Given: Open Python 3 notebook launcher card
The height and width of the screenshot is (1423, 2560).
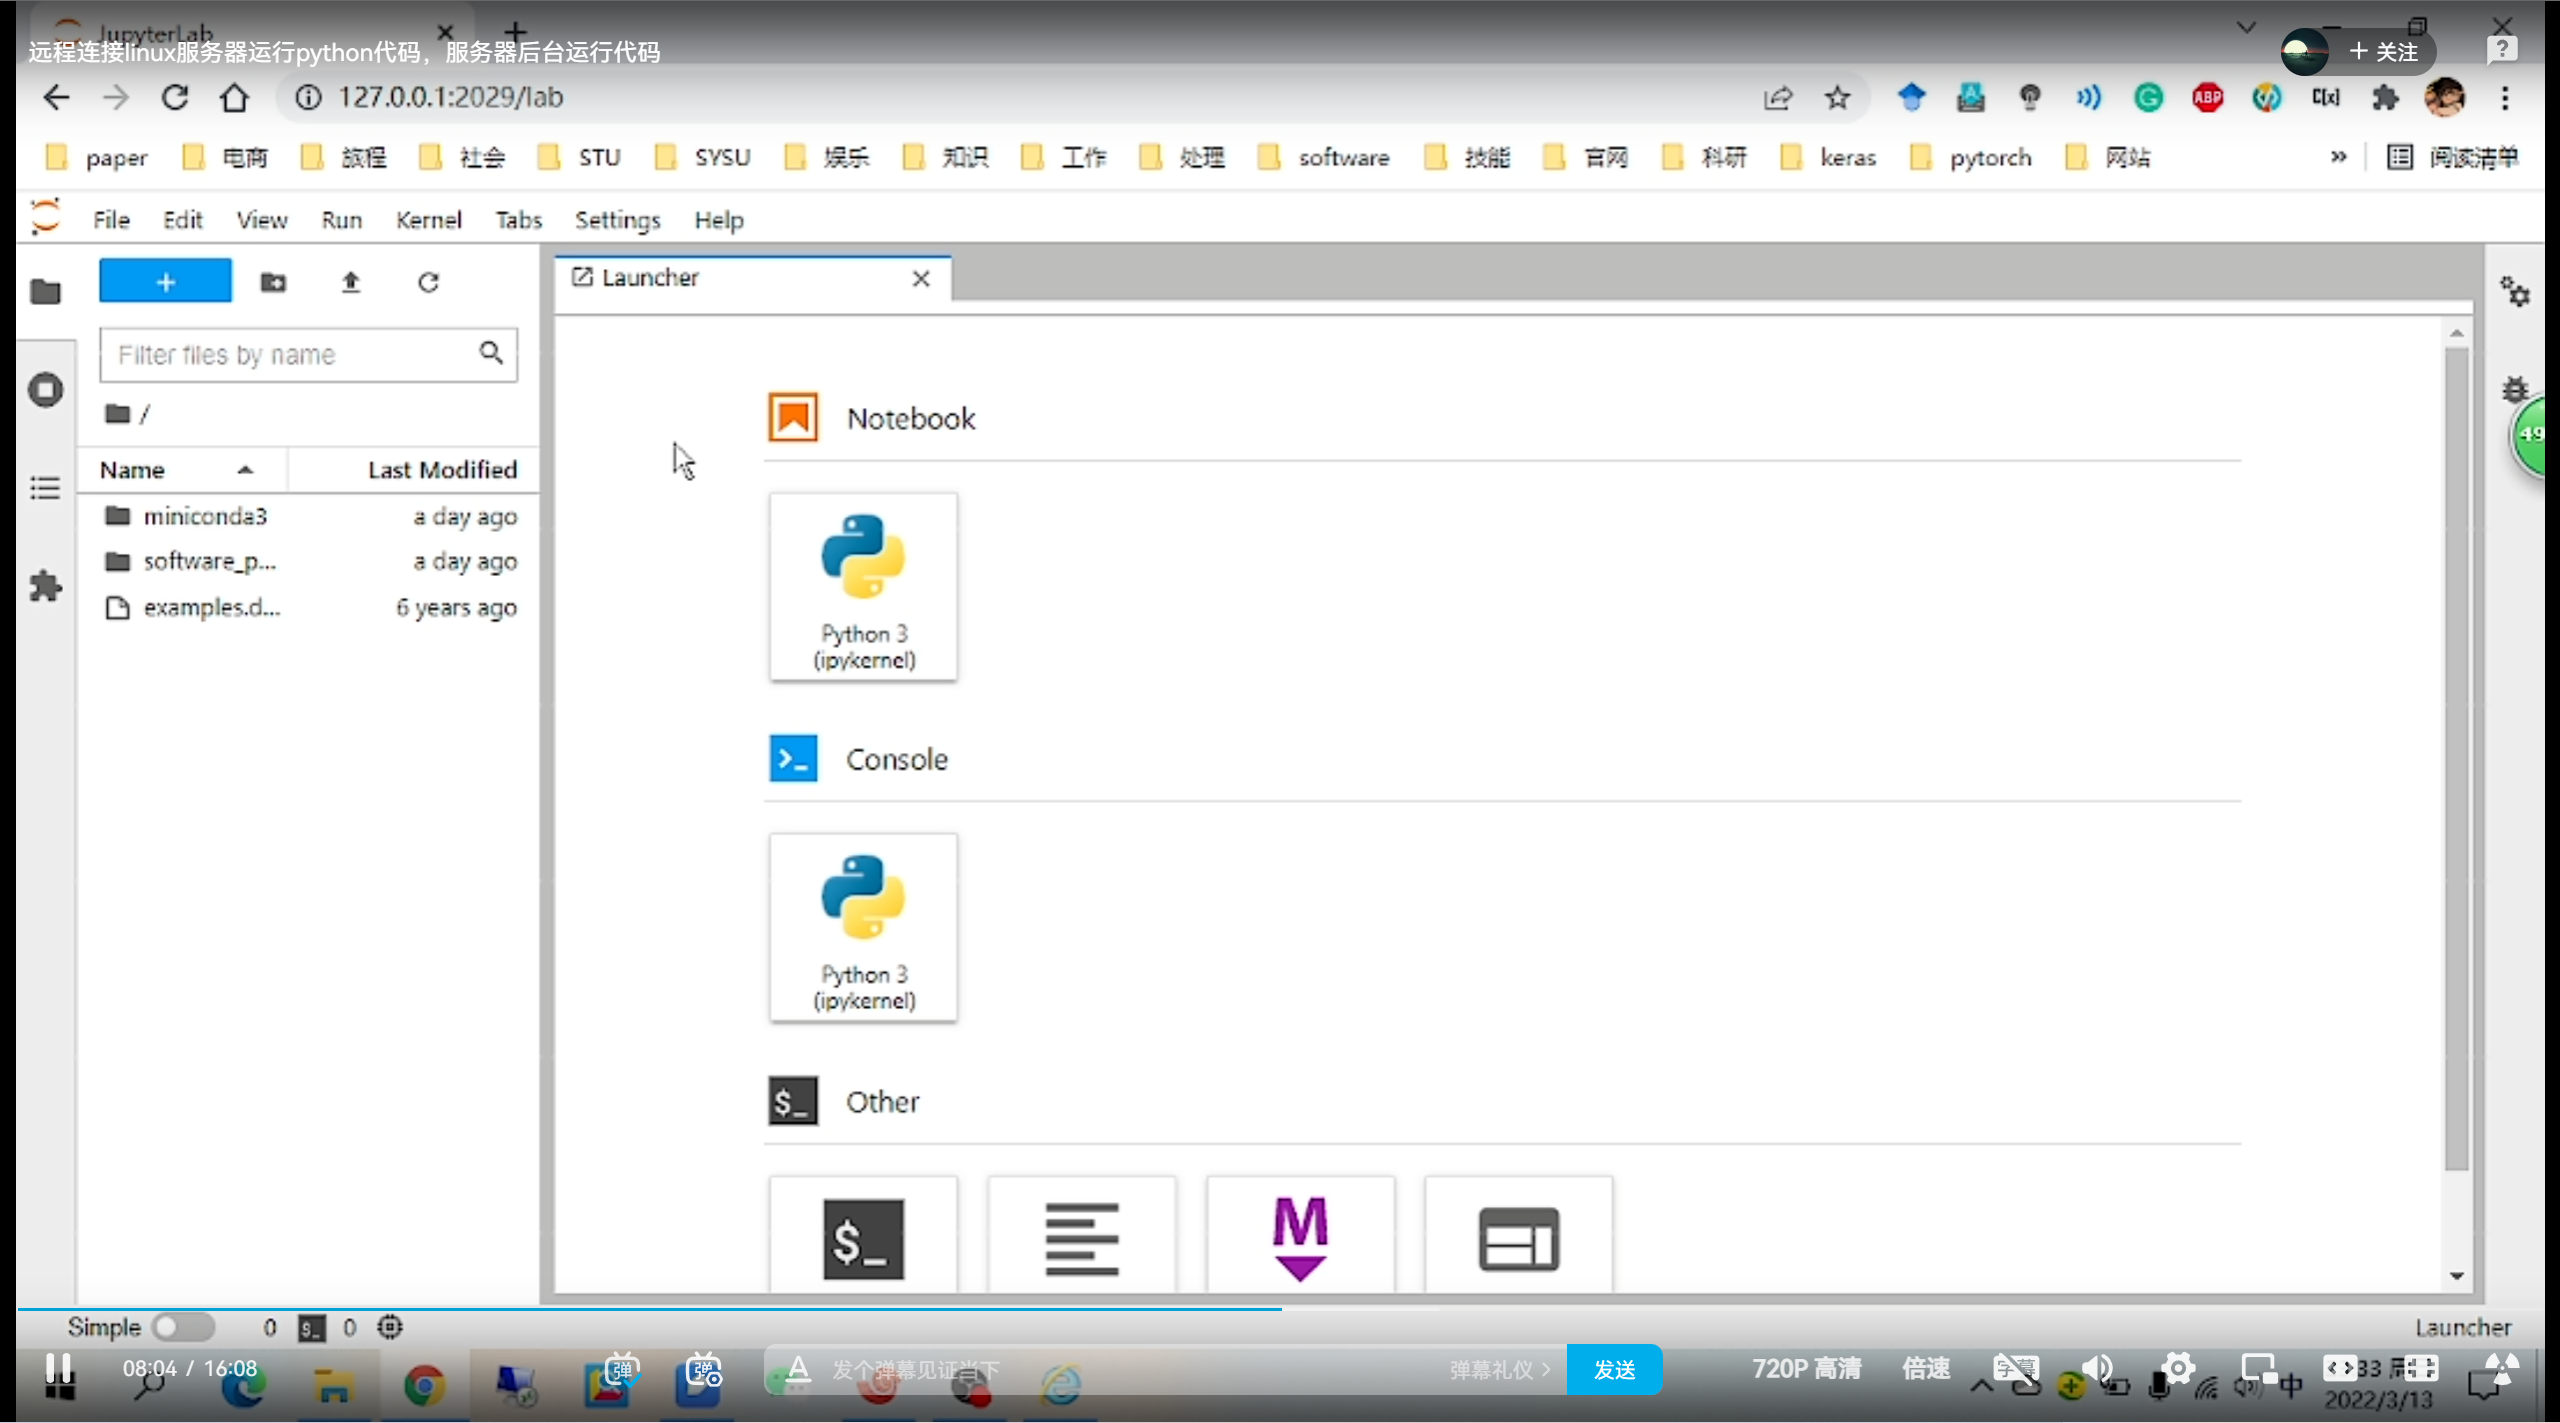Looking at the screenshot, I should 863,587.
